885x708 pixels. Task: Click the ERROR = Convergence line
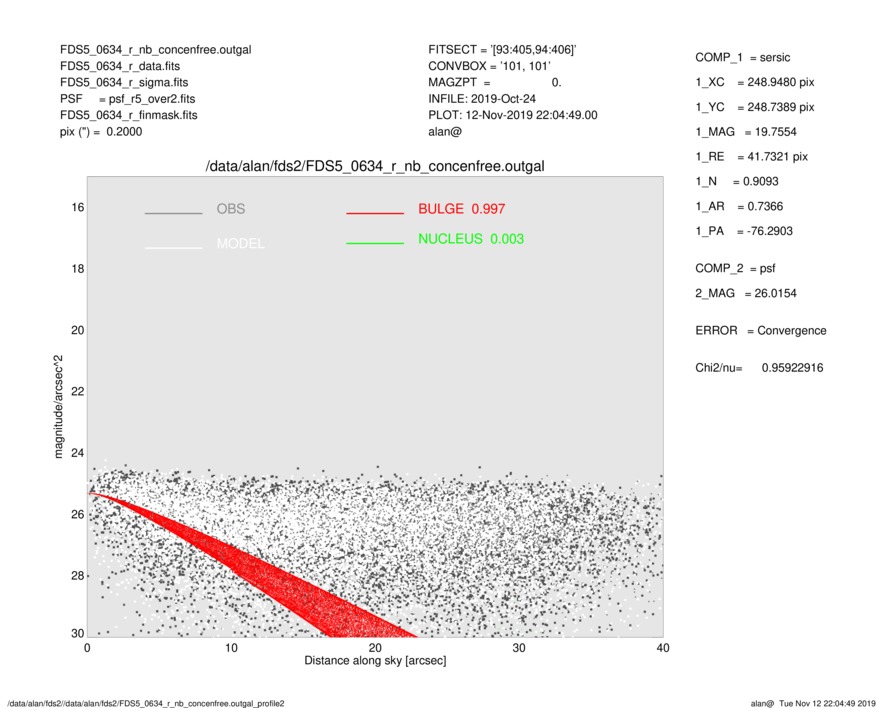coord(761,331)
